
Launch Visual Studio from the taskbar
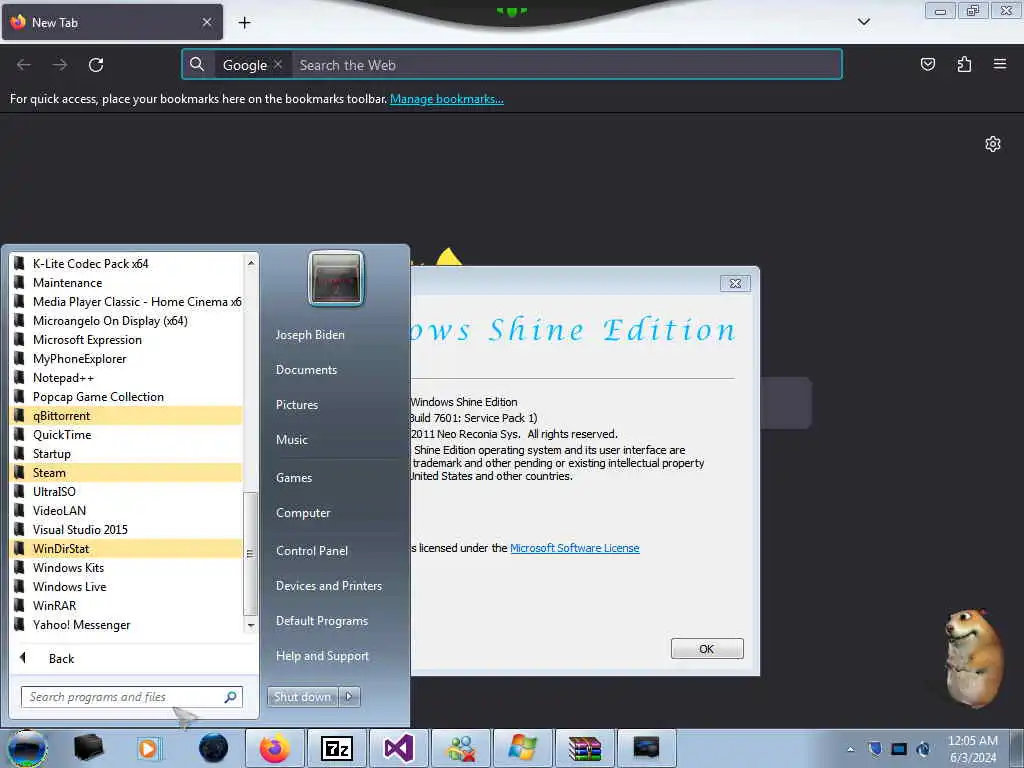[x=398, y=748]
